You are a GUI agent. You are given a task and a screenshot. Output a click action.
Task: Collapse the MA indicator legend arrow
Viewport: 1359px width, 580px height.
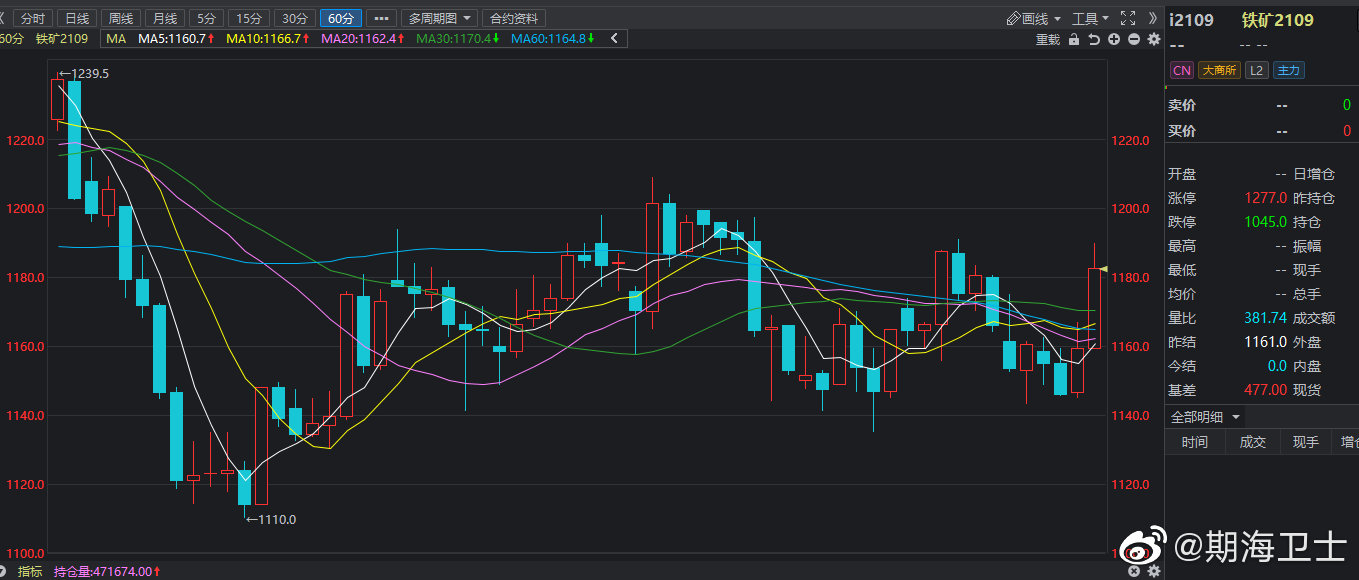pyautogui.click(x=614, y=39)
